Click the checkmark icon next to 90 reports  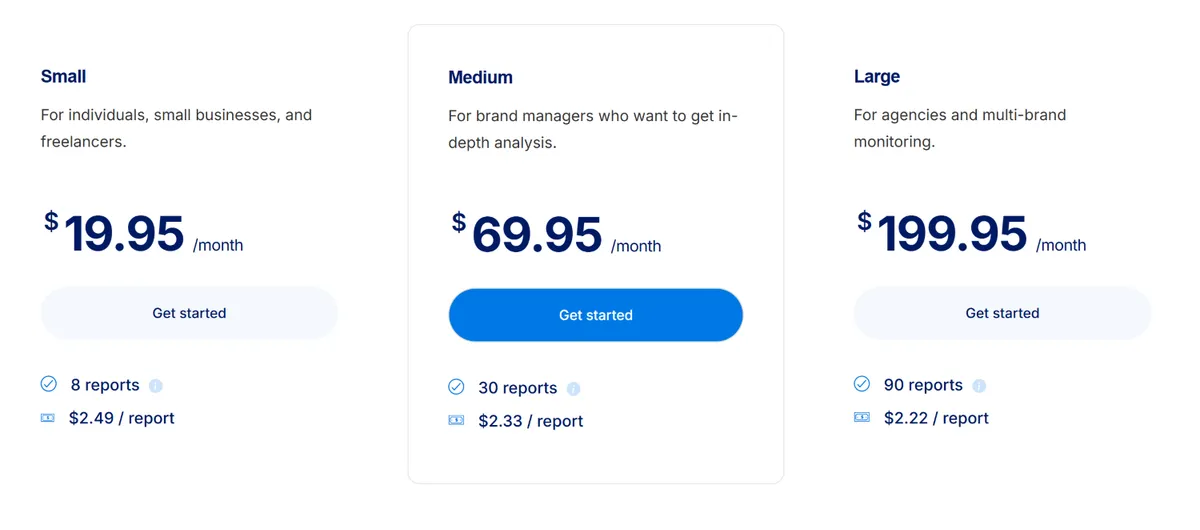pyautogui.click(x=862, y=384)
